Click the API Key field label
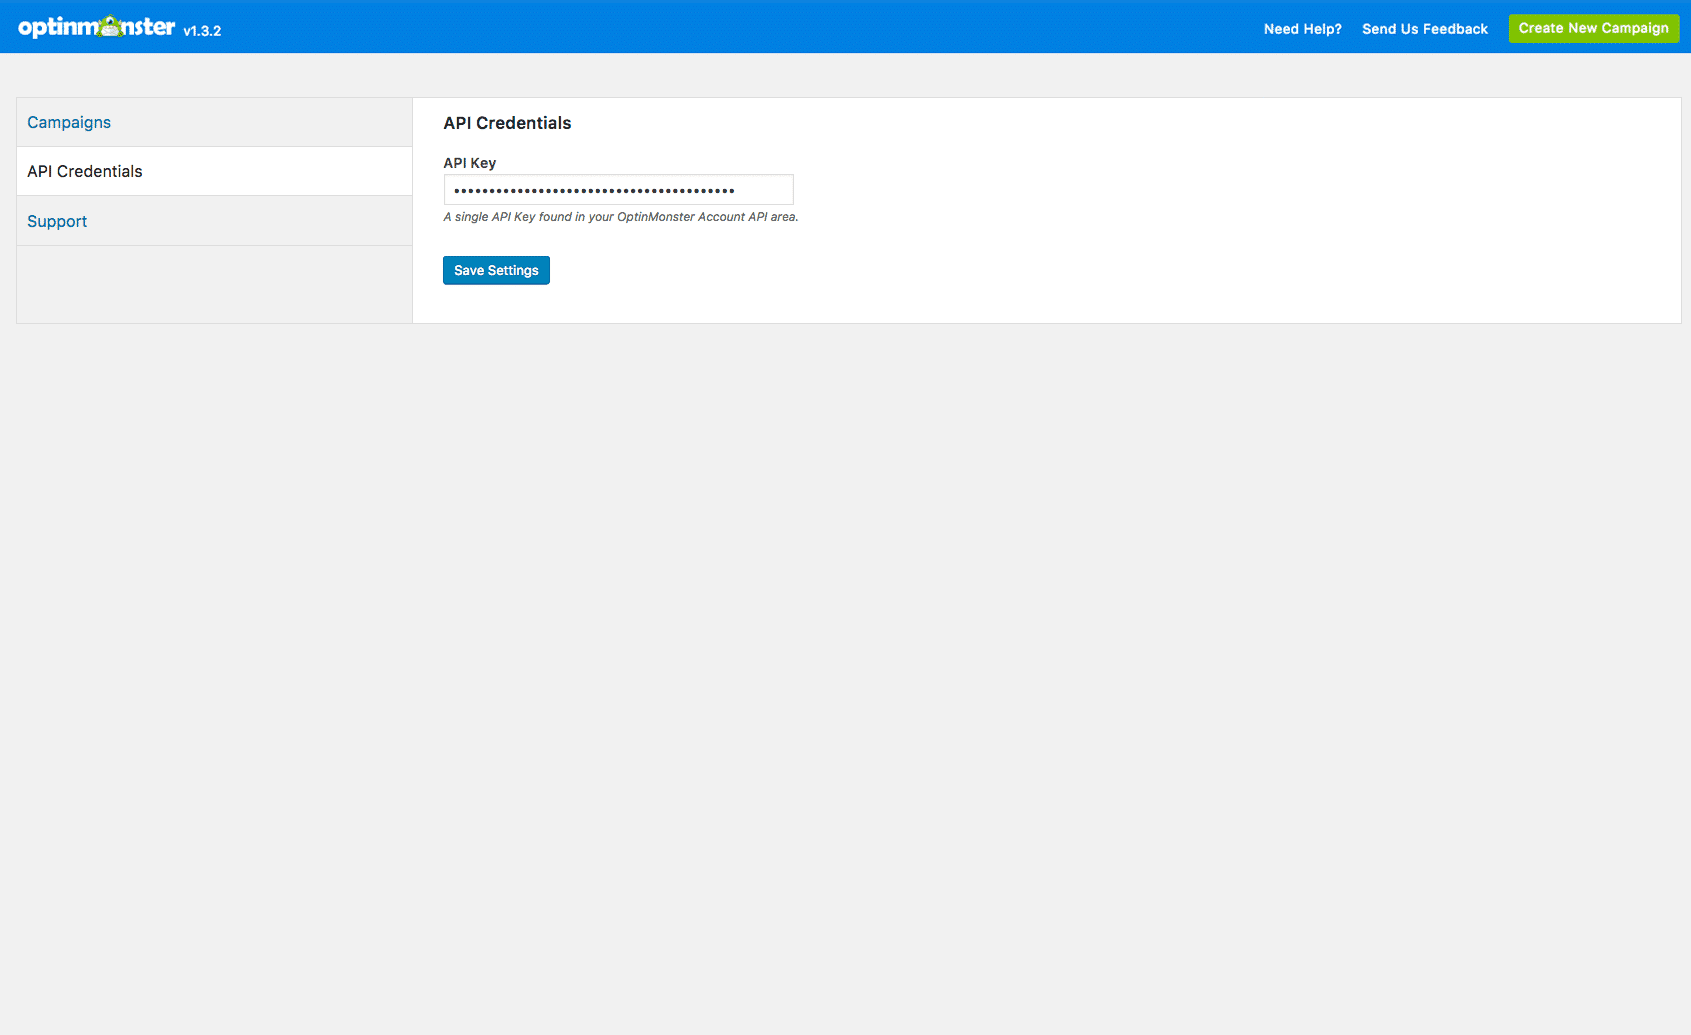The image size is (1691, 1035). [470, 163]
